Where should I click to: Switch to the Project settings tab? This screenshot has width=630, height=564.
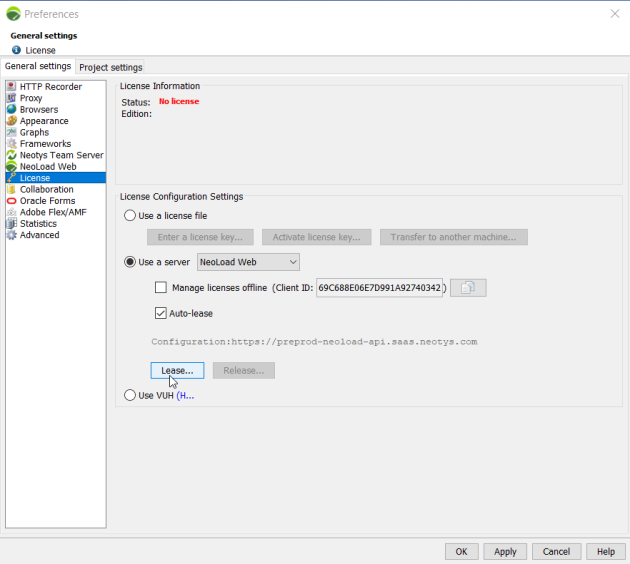111,67
